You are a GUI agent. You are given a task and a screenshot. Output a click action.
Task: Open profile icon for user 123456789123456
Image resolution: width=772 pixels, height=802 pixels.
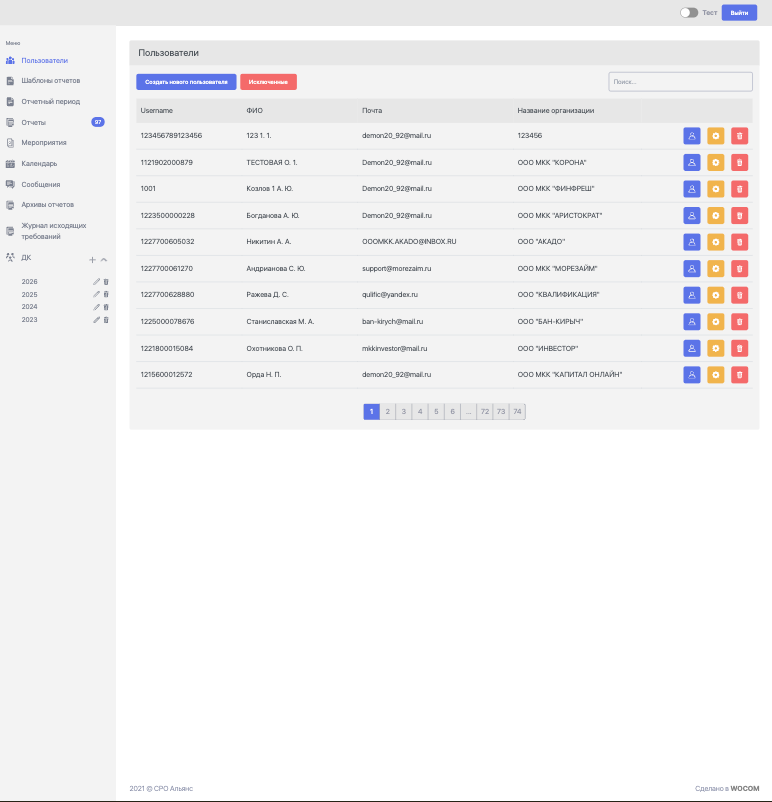(x=692, y=136)
